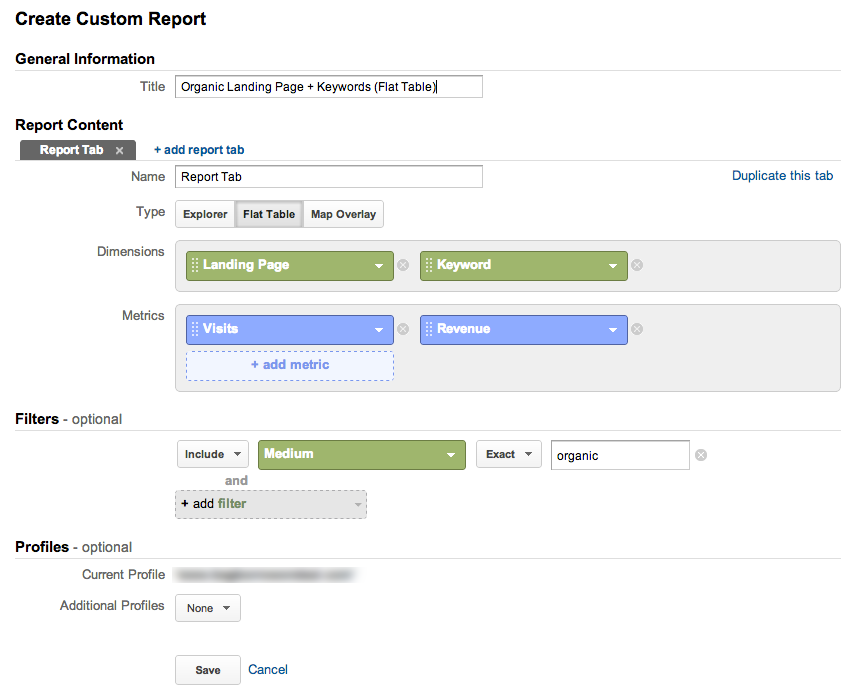849x693 pixels.
Task: Remove the Keyword dimension with its x icon
Action: (x=637, y=266)
